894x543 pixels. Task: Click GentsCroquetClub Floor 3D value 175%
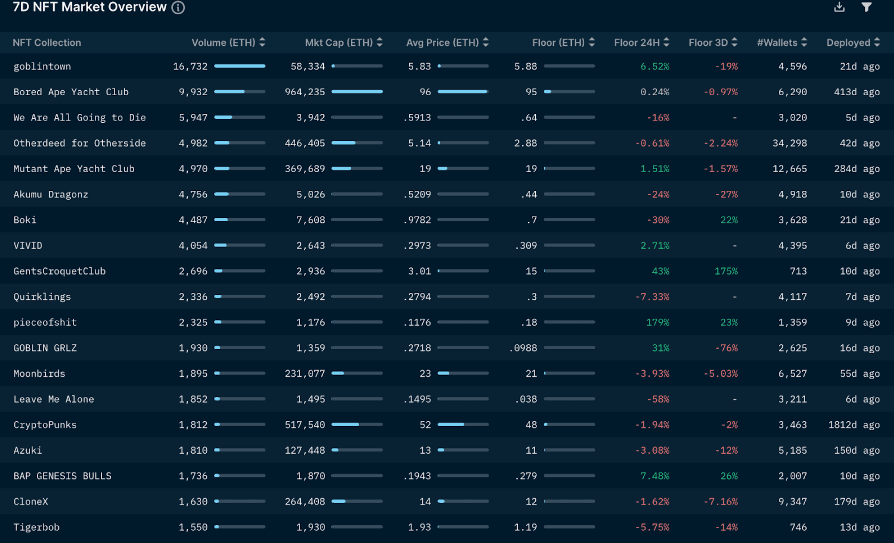coord(726,271)
